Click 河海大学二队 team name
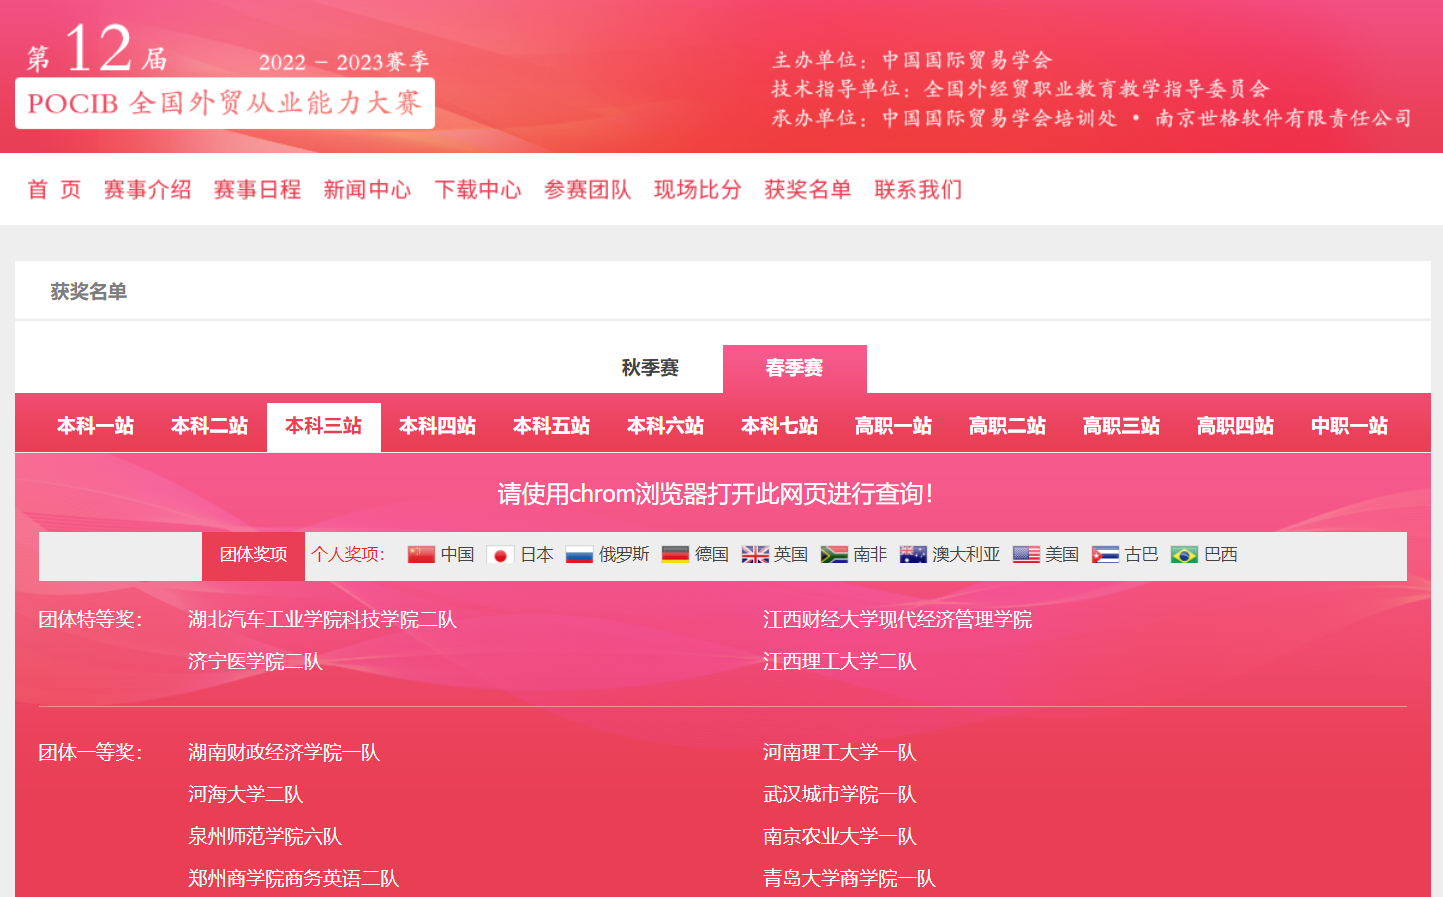1443x897 pixels. click(245, 795)
